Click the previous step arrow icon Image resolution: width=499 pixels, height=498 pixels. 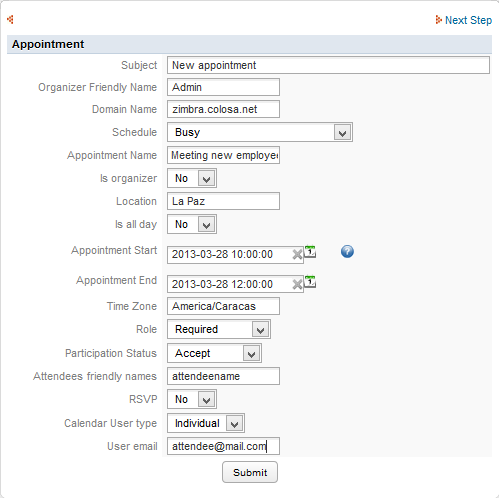pos(10,20)
